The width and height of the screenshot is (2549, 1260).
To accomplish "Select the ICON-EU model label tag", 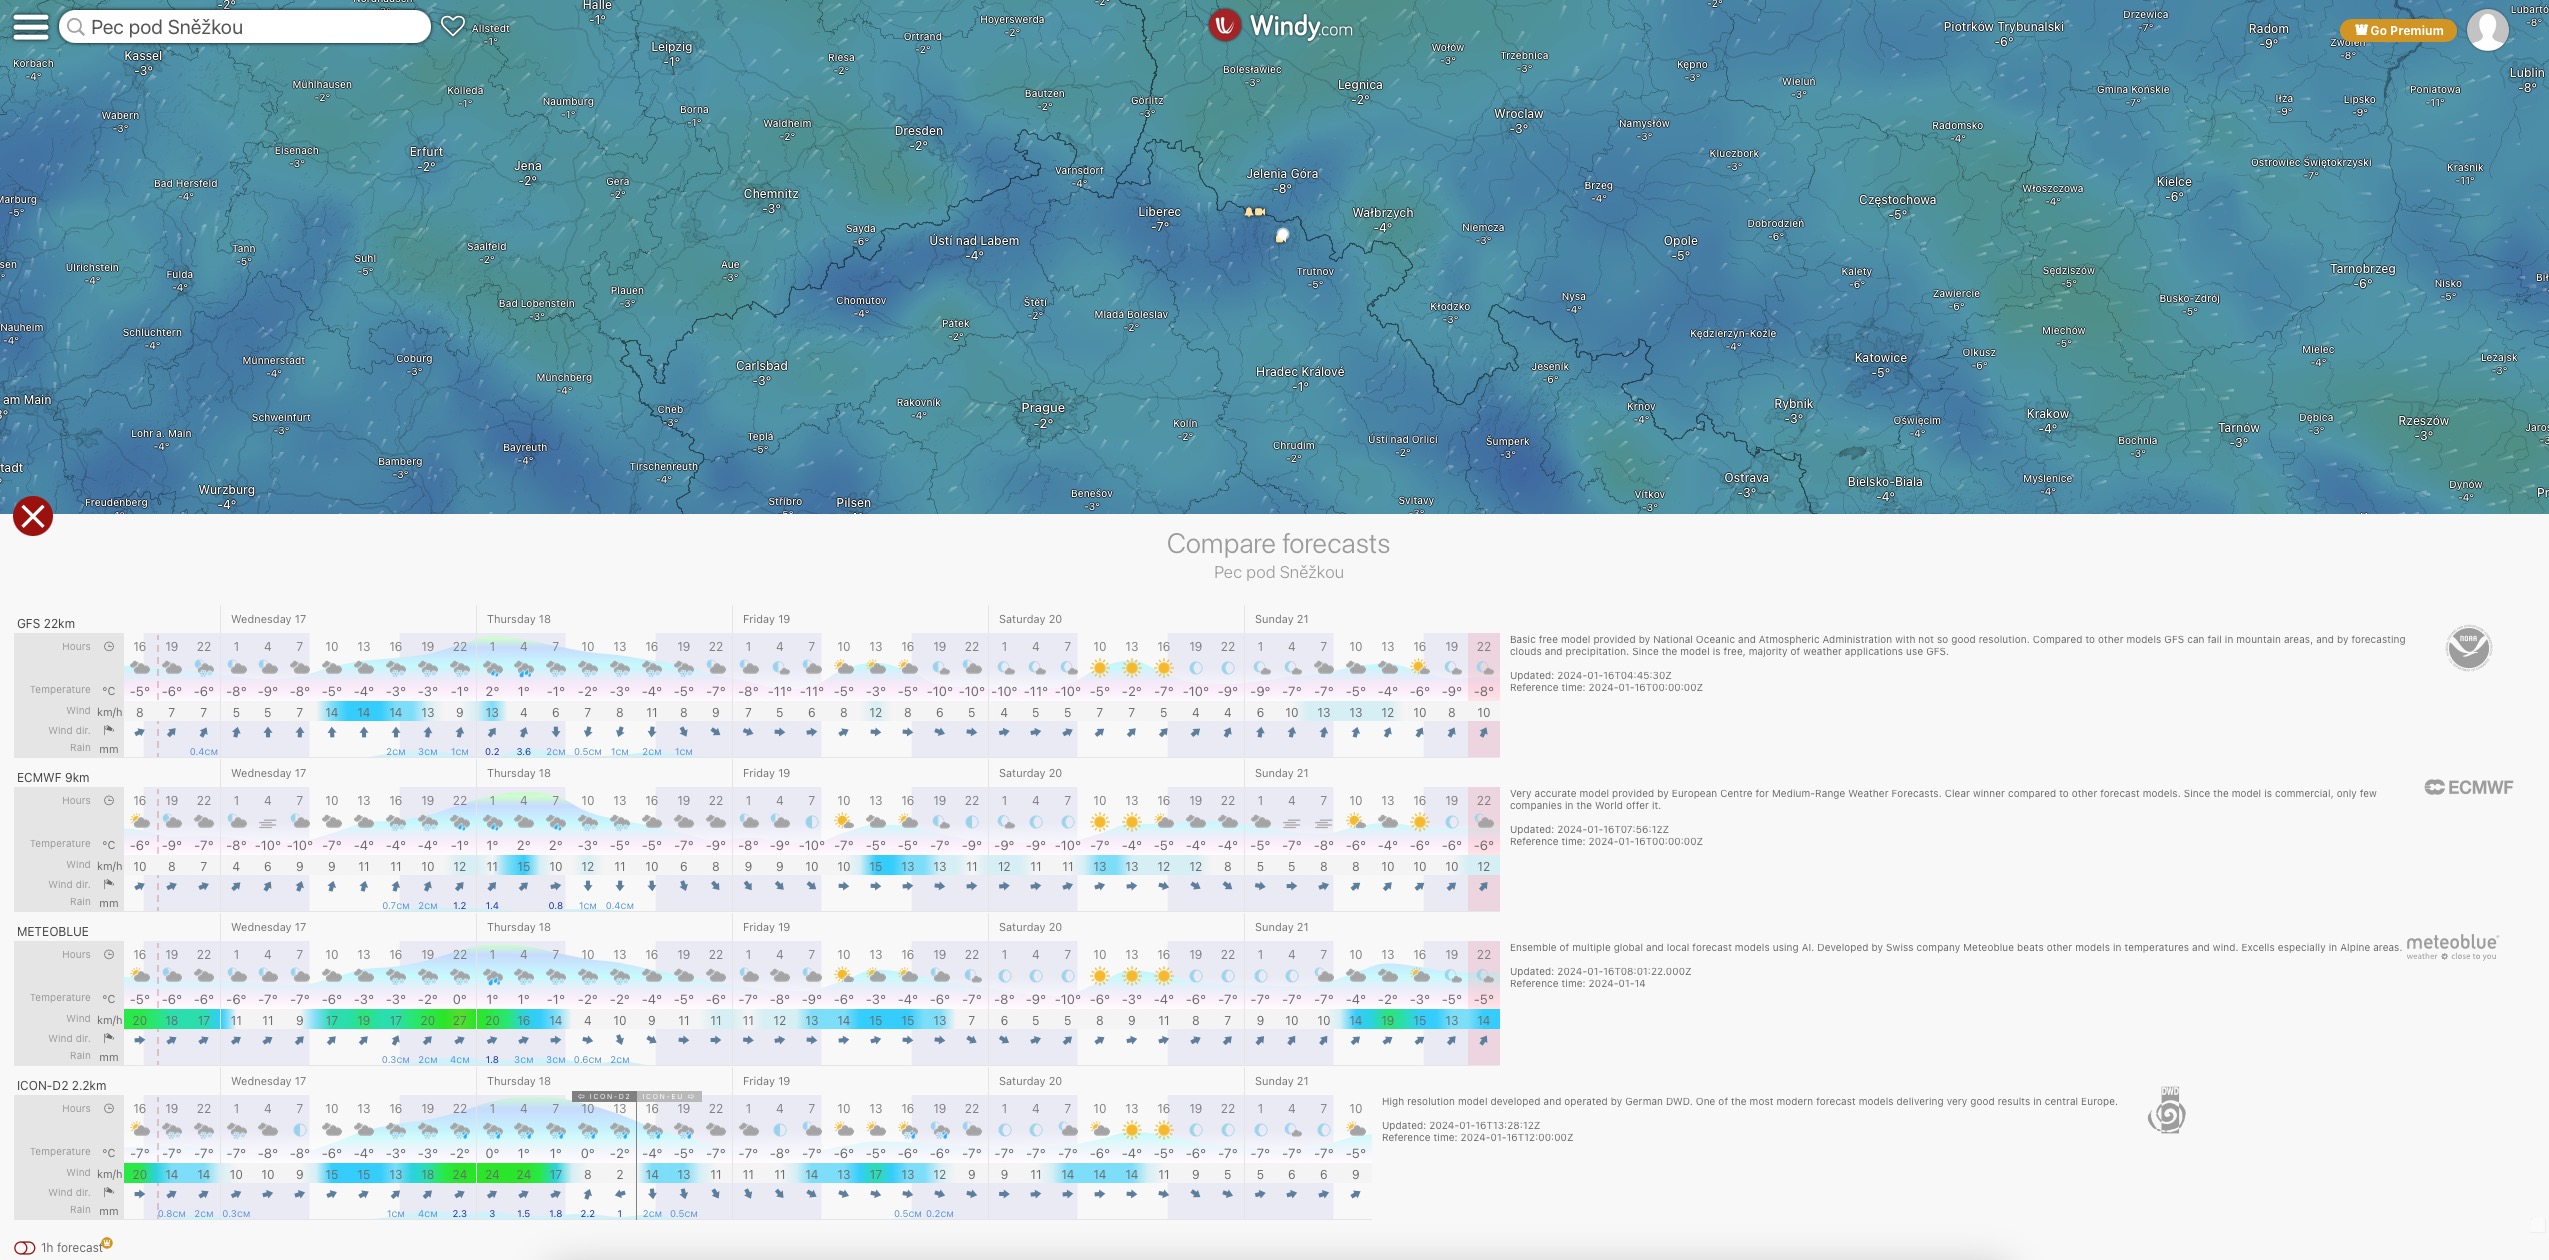I will pyautogui.click(x=669, y=1096).
